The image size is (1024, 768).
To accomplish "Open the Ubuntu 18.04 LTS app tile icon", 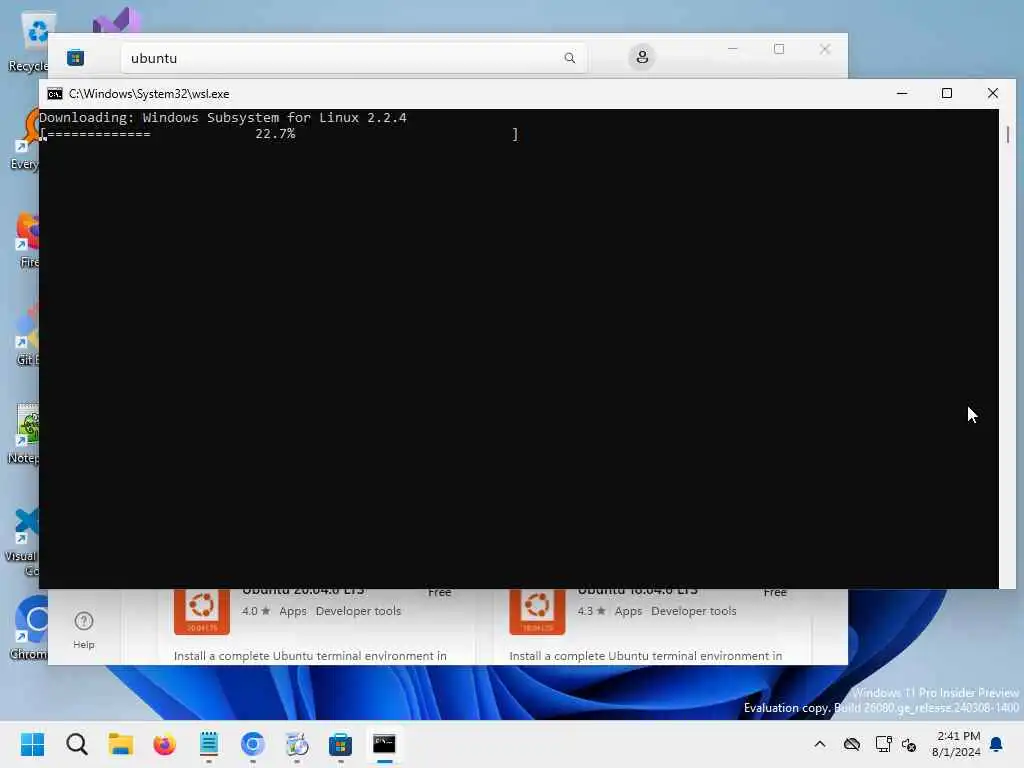I will coord(537,611).
